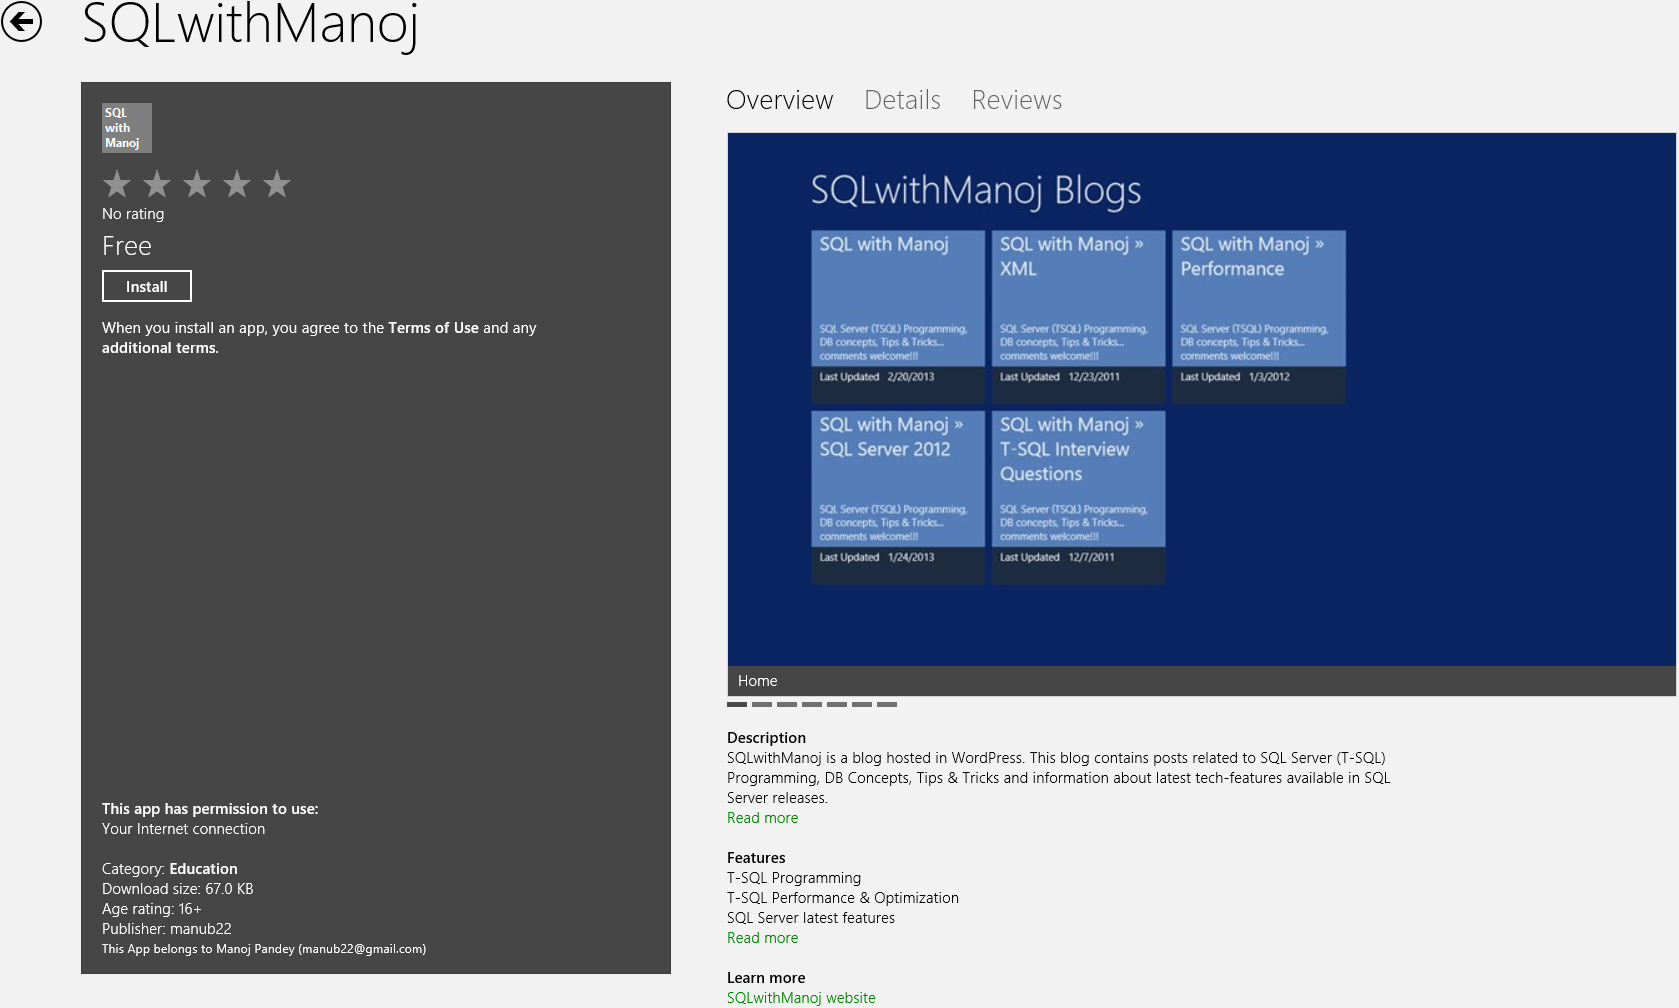Select the last screenshot pager indicator
Screen dimensions: 1679x1008
[887, 704]
